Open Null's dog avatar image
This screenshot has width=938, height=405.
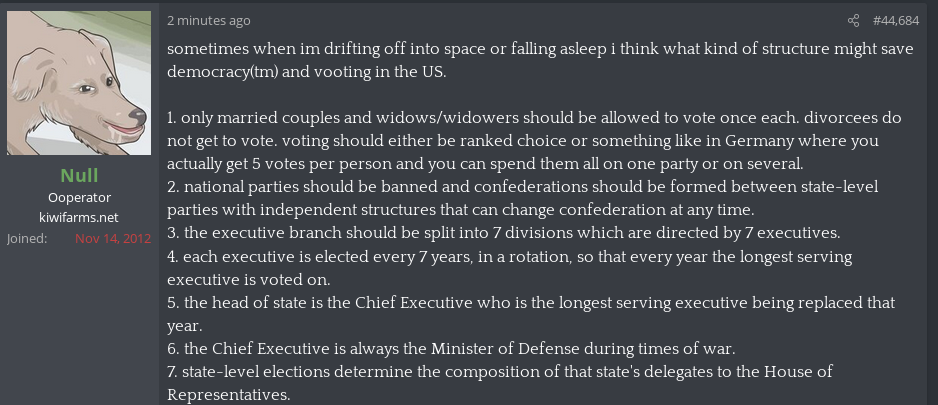click(80, 84)
